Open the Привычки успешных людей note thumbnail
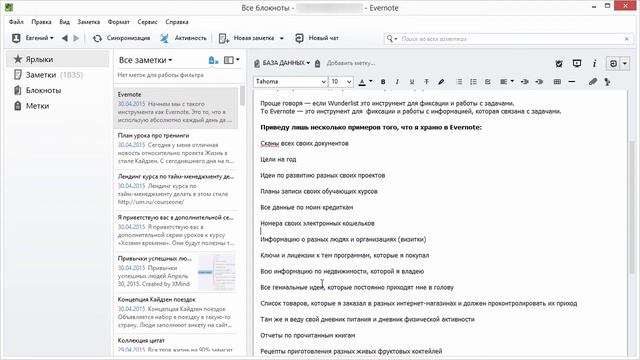 (x=217, y=272)
